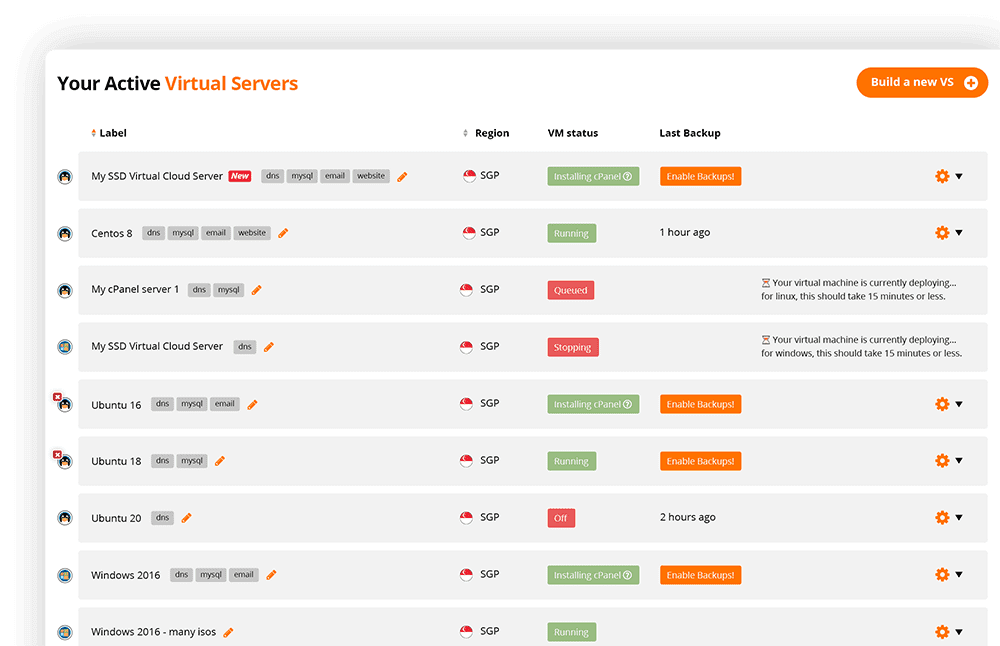Screen dimensions: 1000x646
Task: Click the edit pencil for Windows 2016 - many isos
Action: (x=228, y=632)
